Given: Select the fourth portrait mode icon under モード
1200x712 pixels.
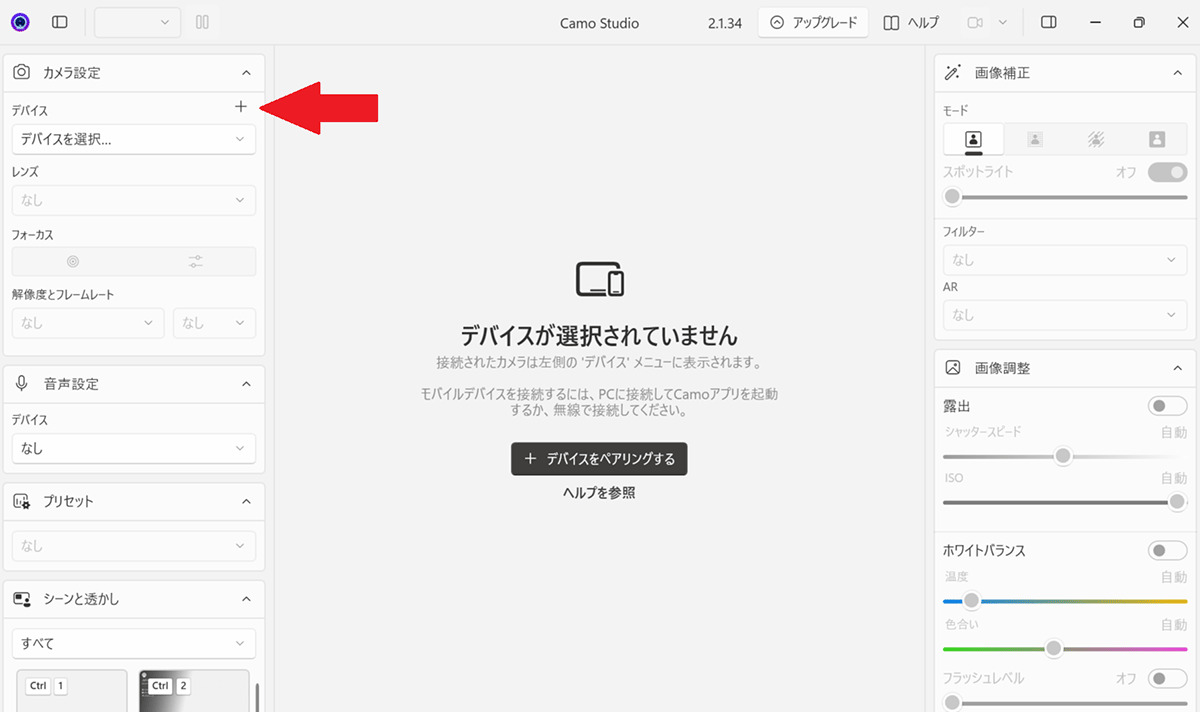Looking at the screenshot, I should pos(1157,140).
